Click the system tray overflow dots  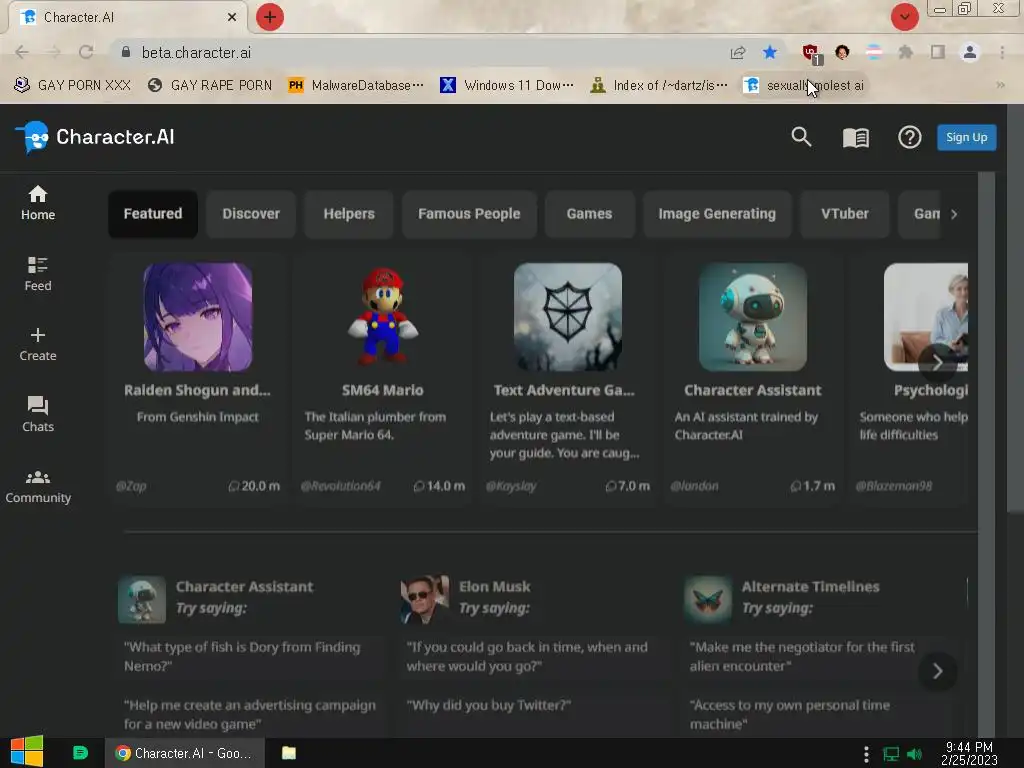866,754
